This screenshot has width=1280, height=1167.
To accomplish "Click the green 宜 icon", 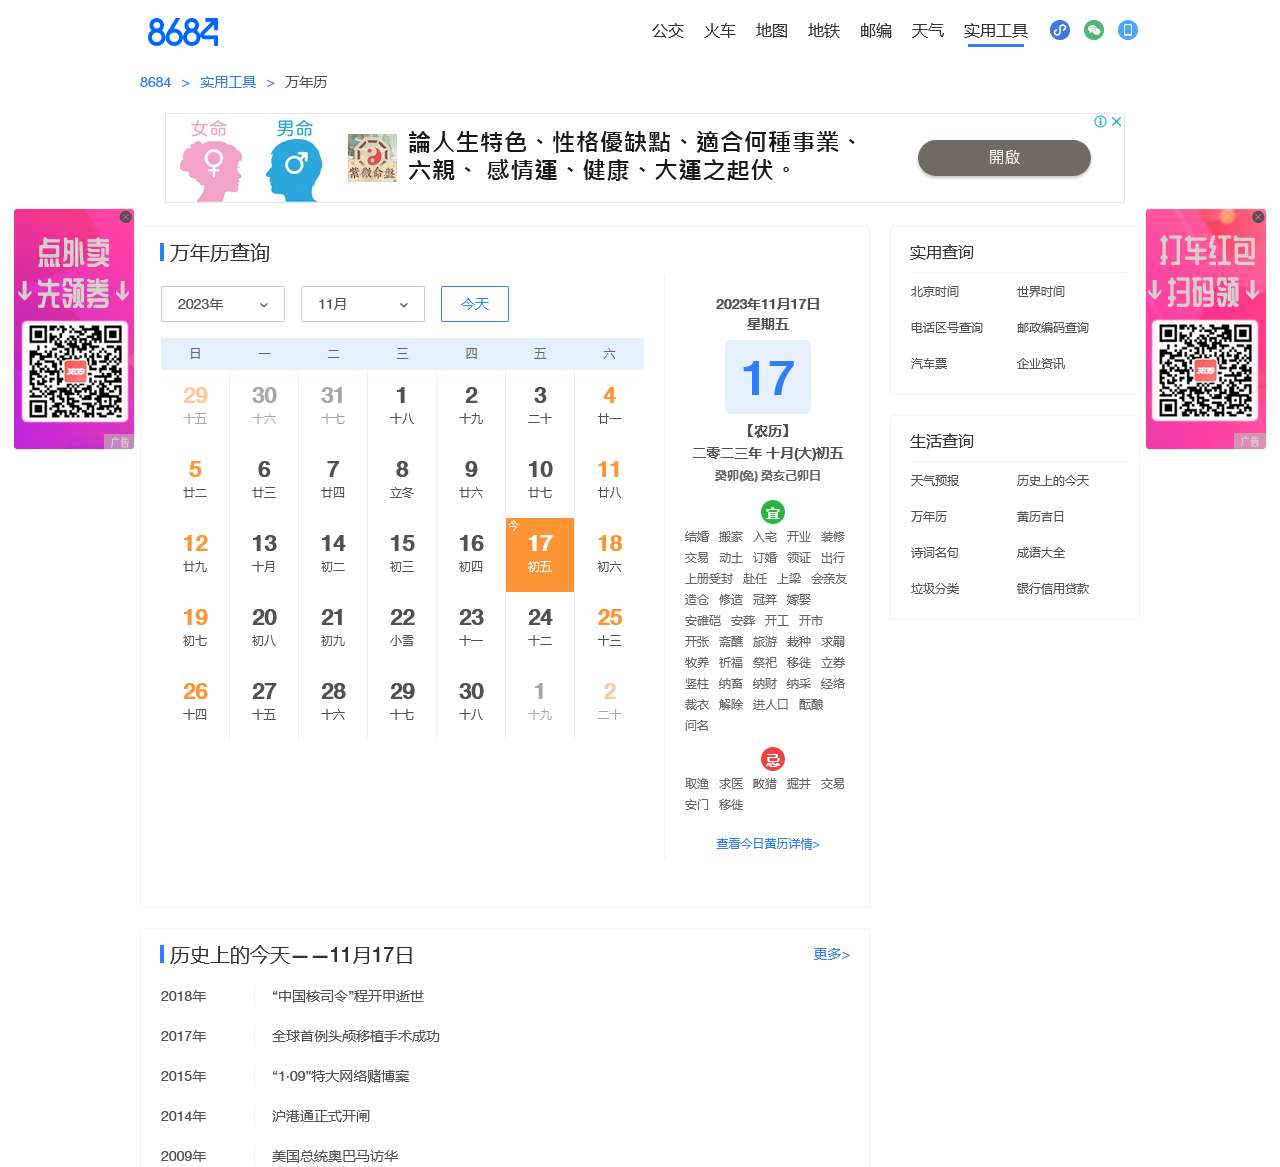I will pos(773,512).
